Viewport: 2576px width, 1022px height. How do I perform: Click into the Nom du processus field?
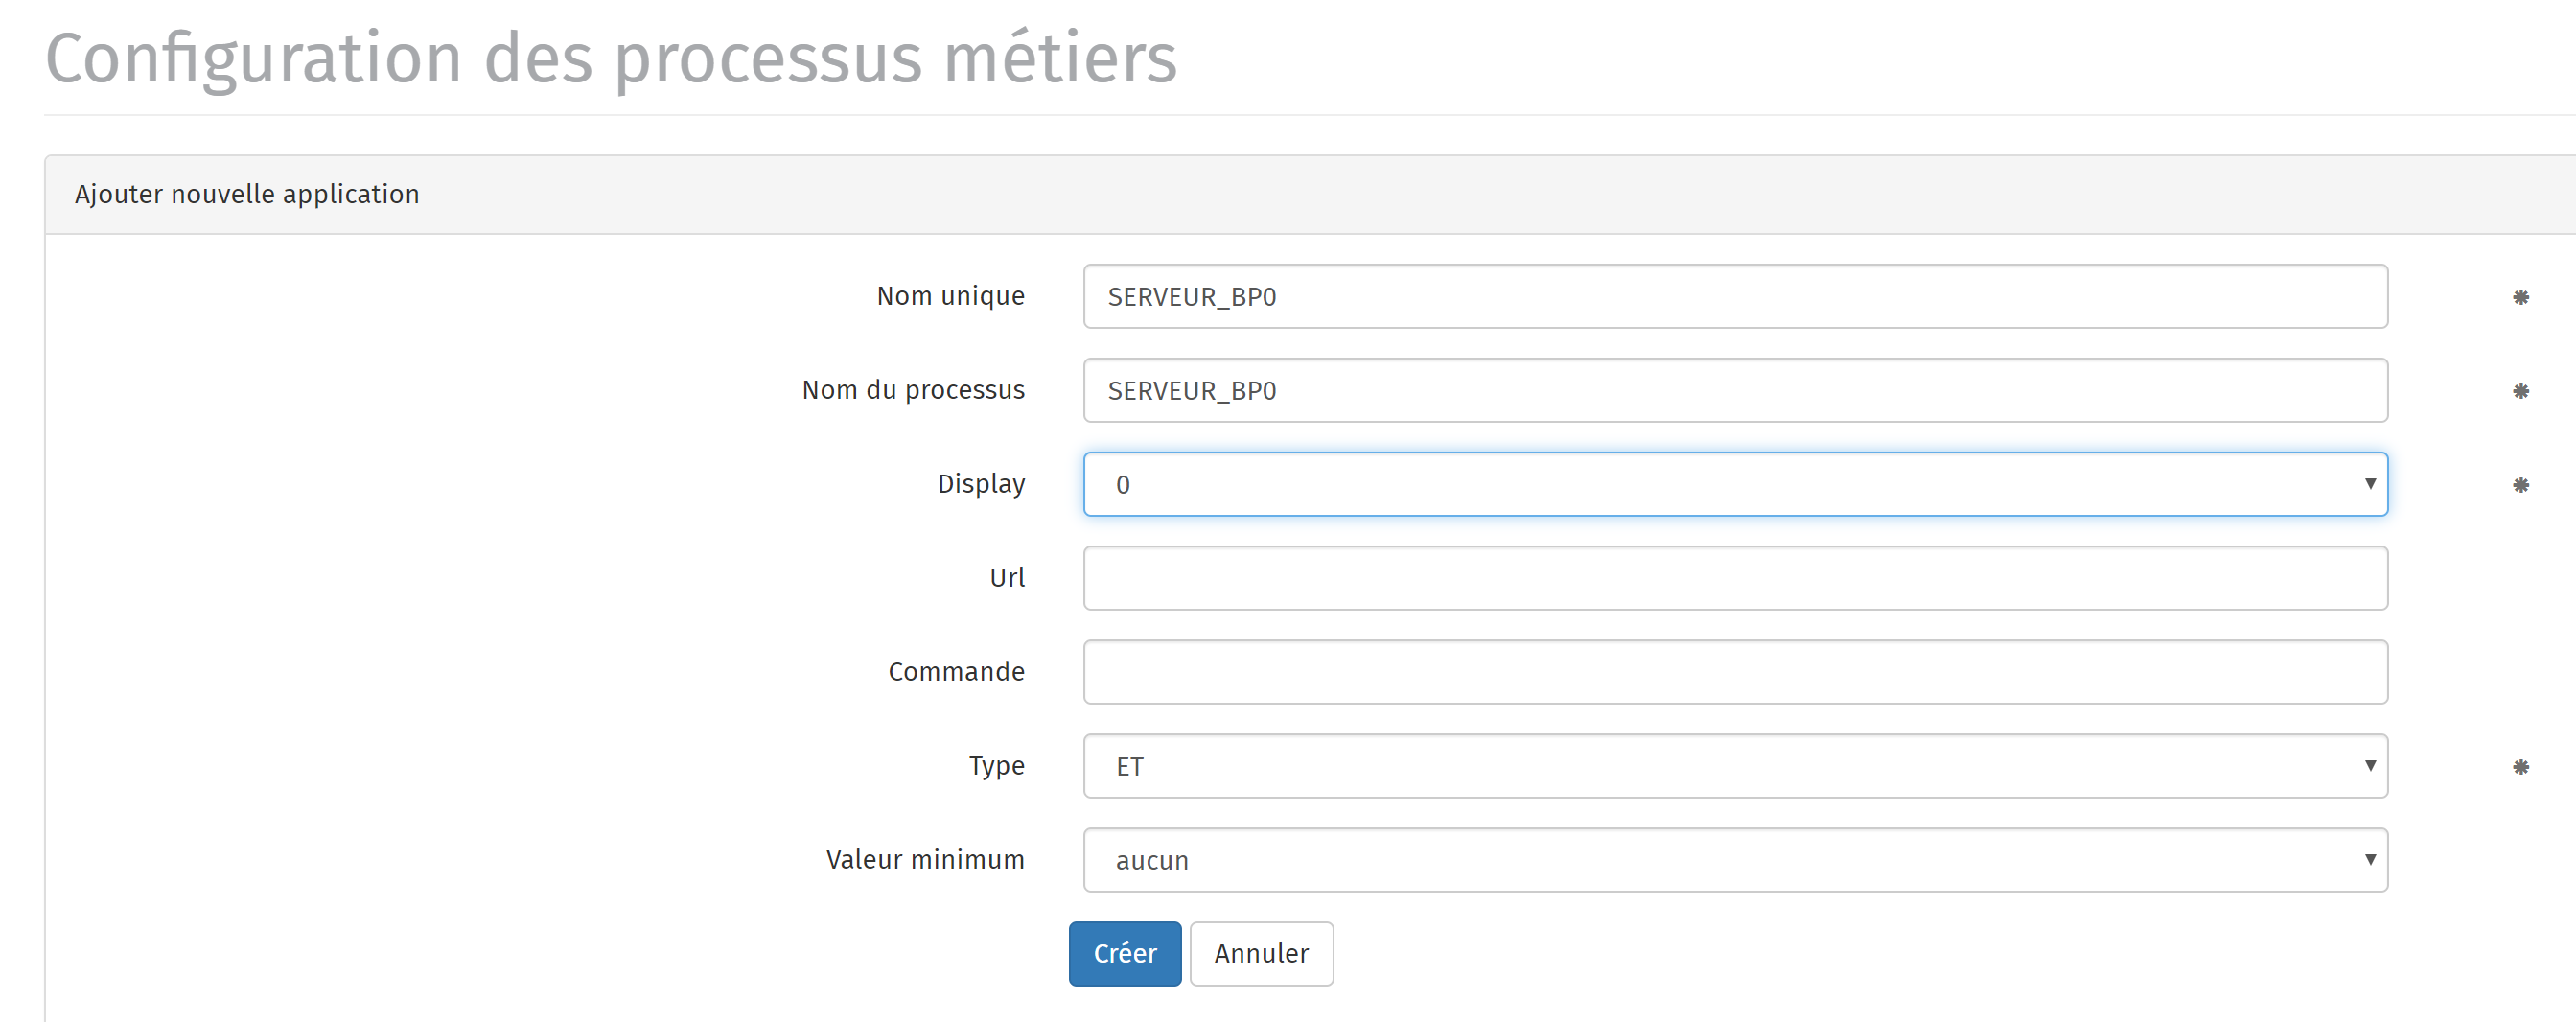(x=1735, y=391)
